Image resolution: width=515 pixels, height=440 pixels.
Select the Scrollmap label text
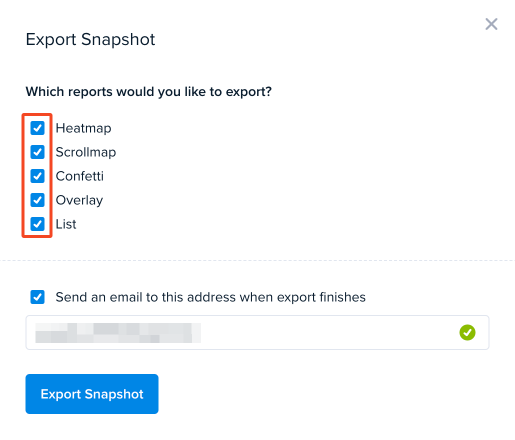[x=86, y=152]
